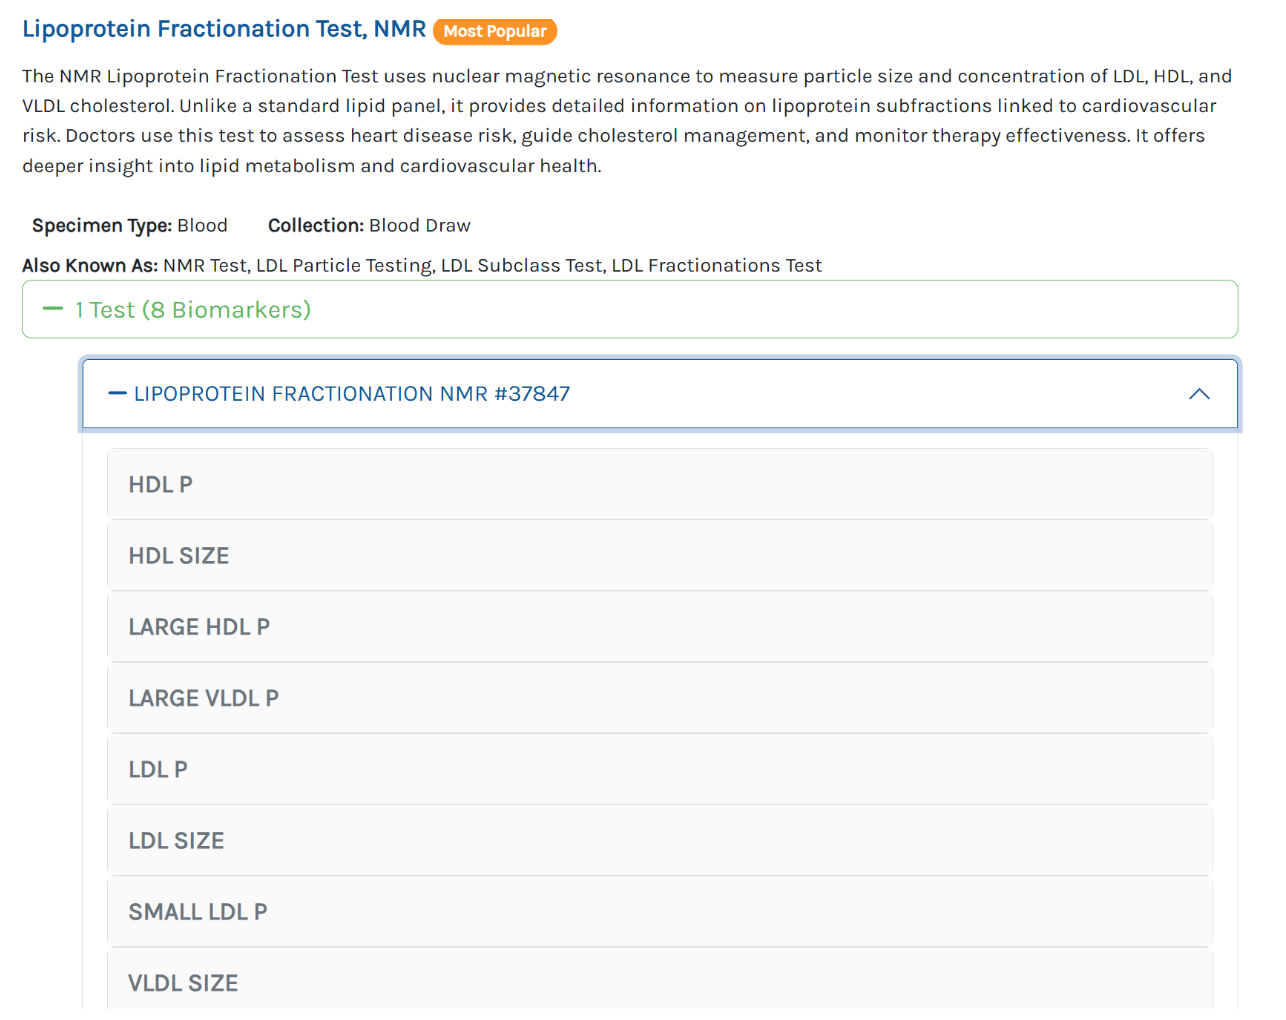
Task: Click the green minus icon beside 1 Test
Action: tap(53, 309)
